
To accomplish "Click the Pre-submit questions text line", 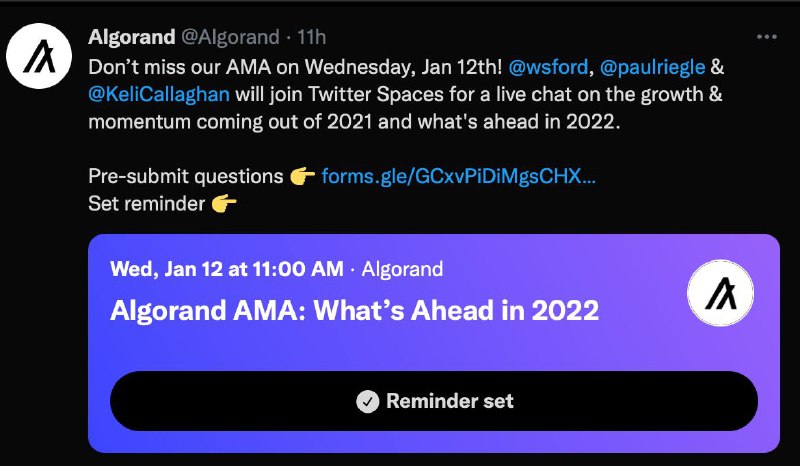I will point(186,176).
